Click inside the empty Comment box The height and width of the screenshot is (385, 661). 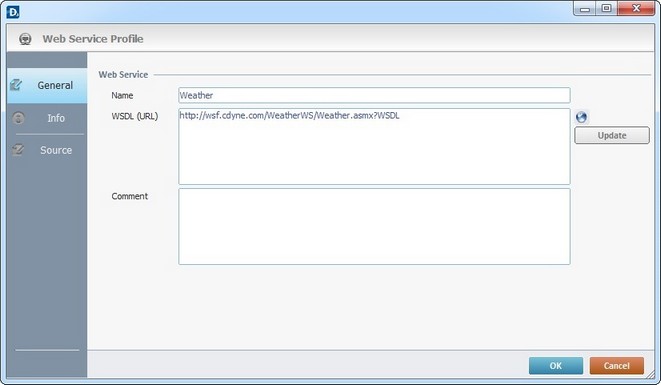point(374,226)
